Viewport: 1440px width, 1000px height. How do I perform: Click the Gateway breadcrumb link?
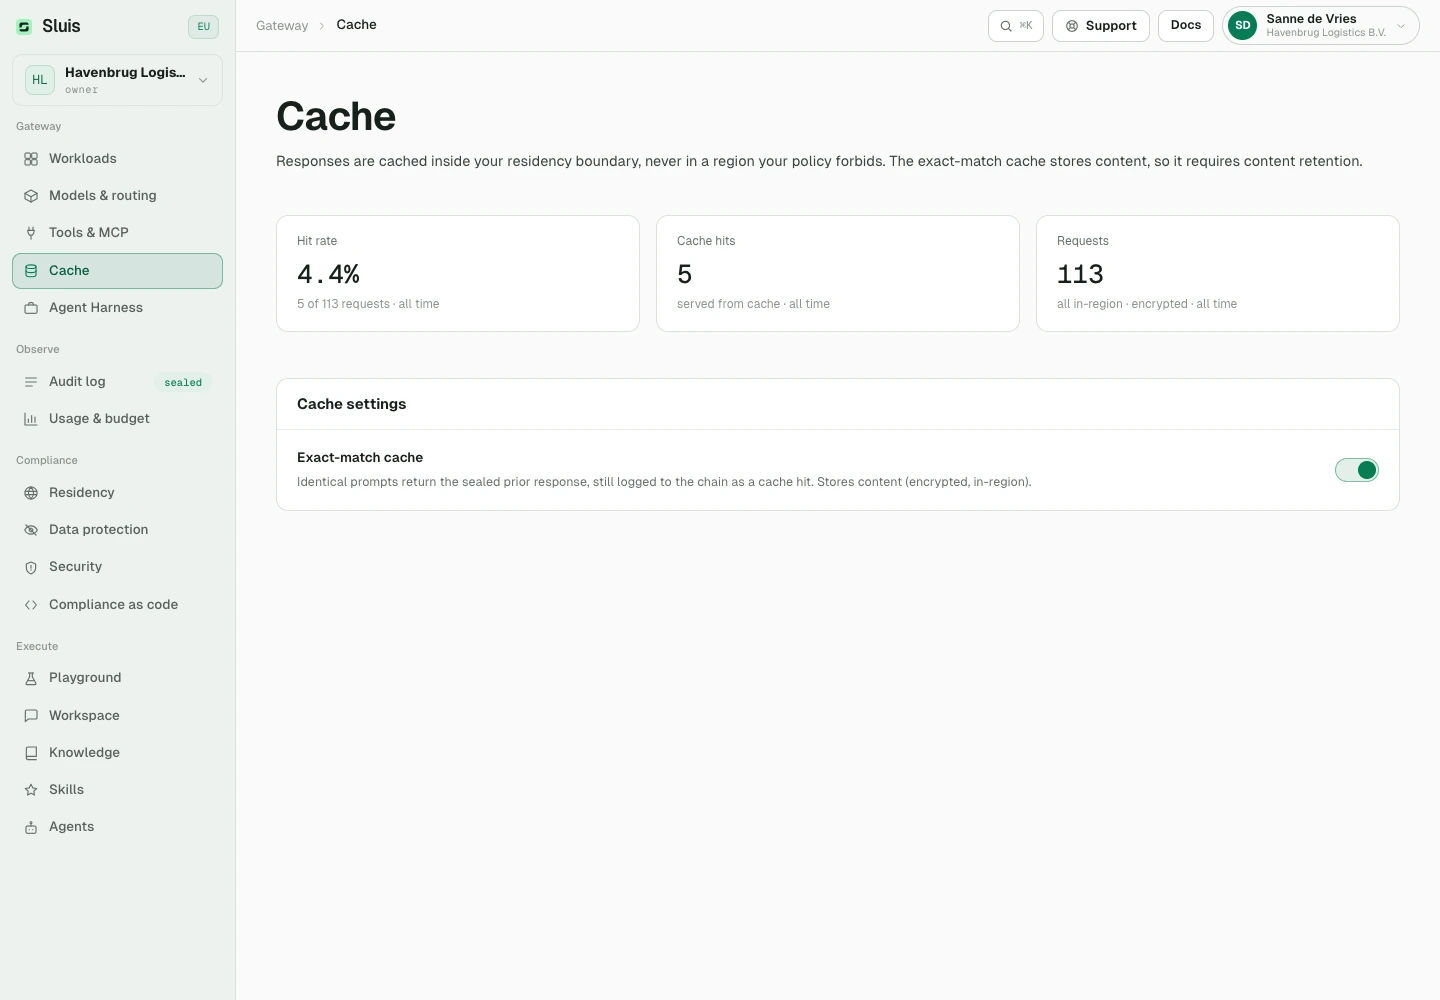(282, 26)
